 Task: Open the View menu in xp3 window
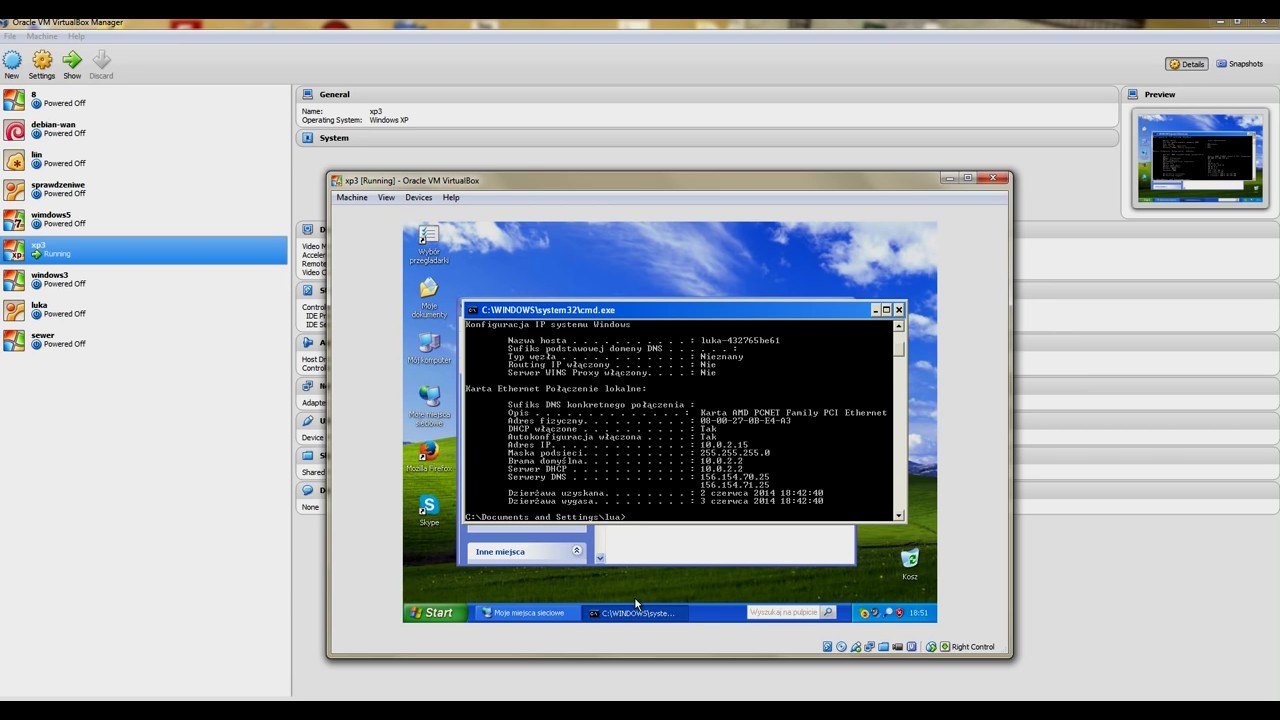(386, 197)
